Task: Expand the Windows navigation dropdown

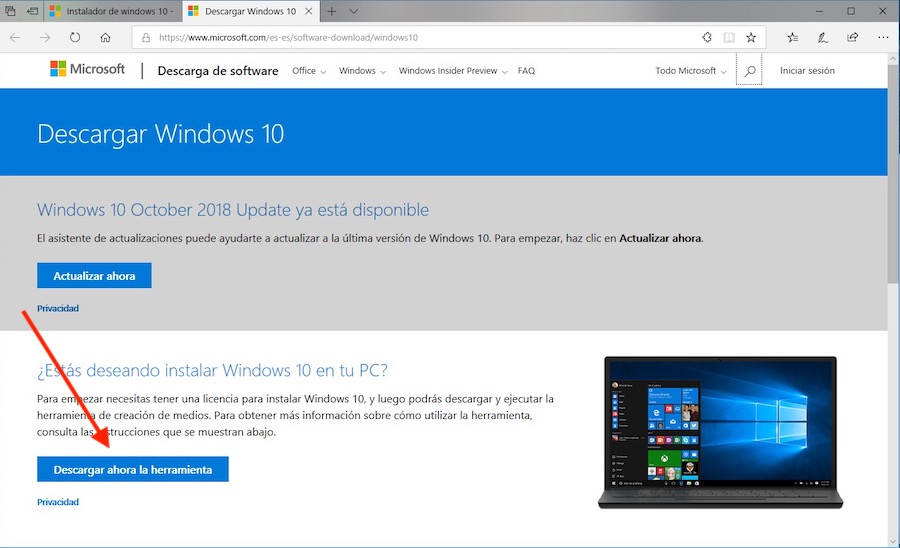Action: [x=361, y=71]
